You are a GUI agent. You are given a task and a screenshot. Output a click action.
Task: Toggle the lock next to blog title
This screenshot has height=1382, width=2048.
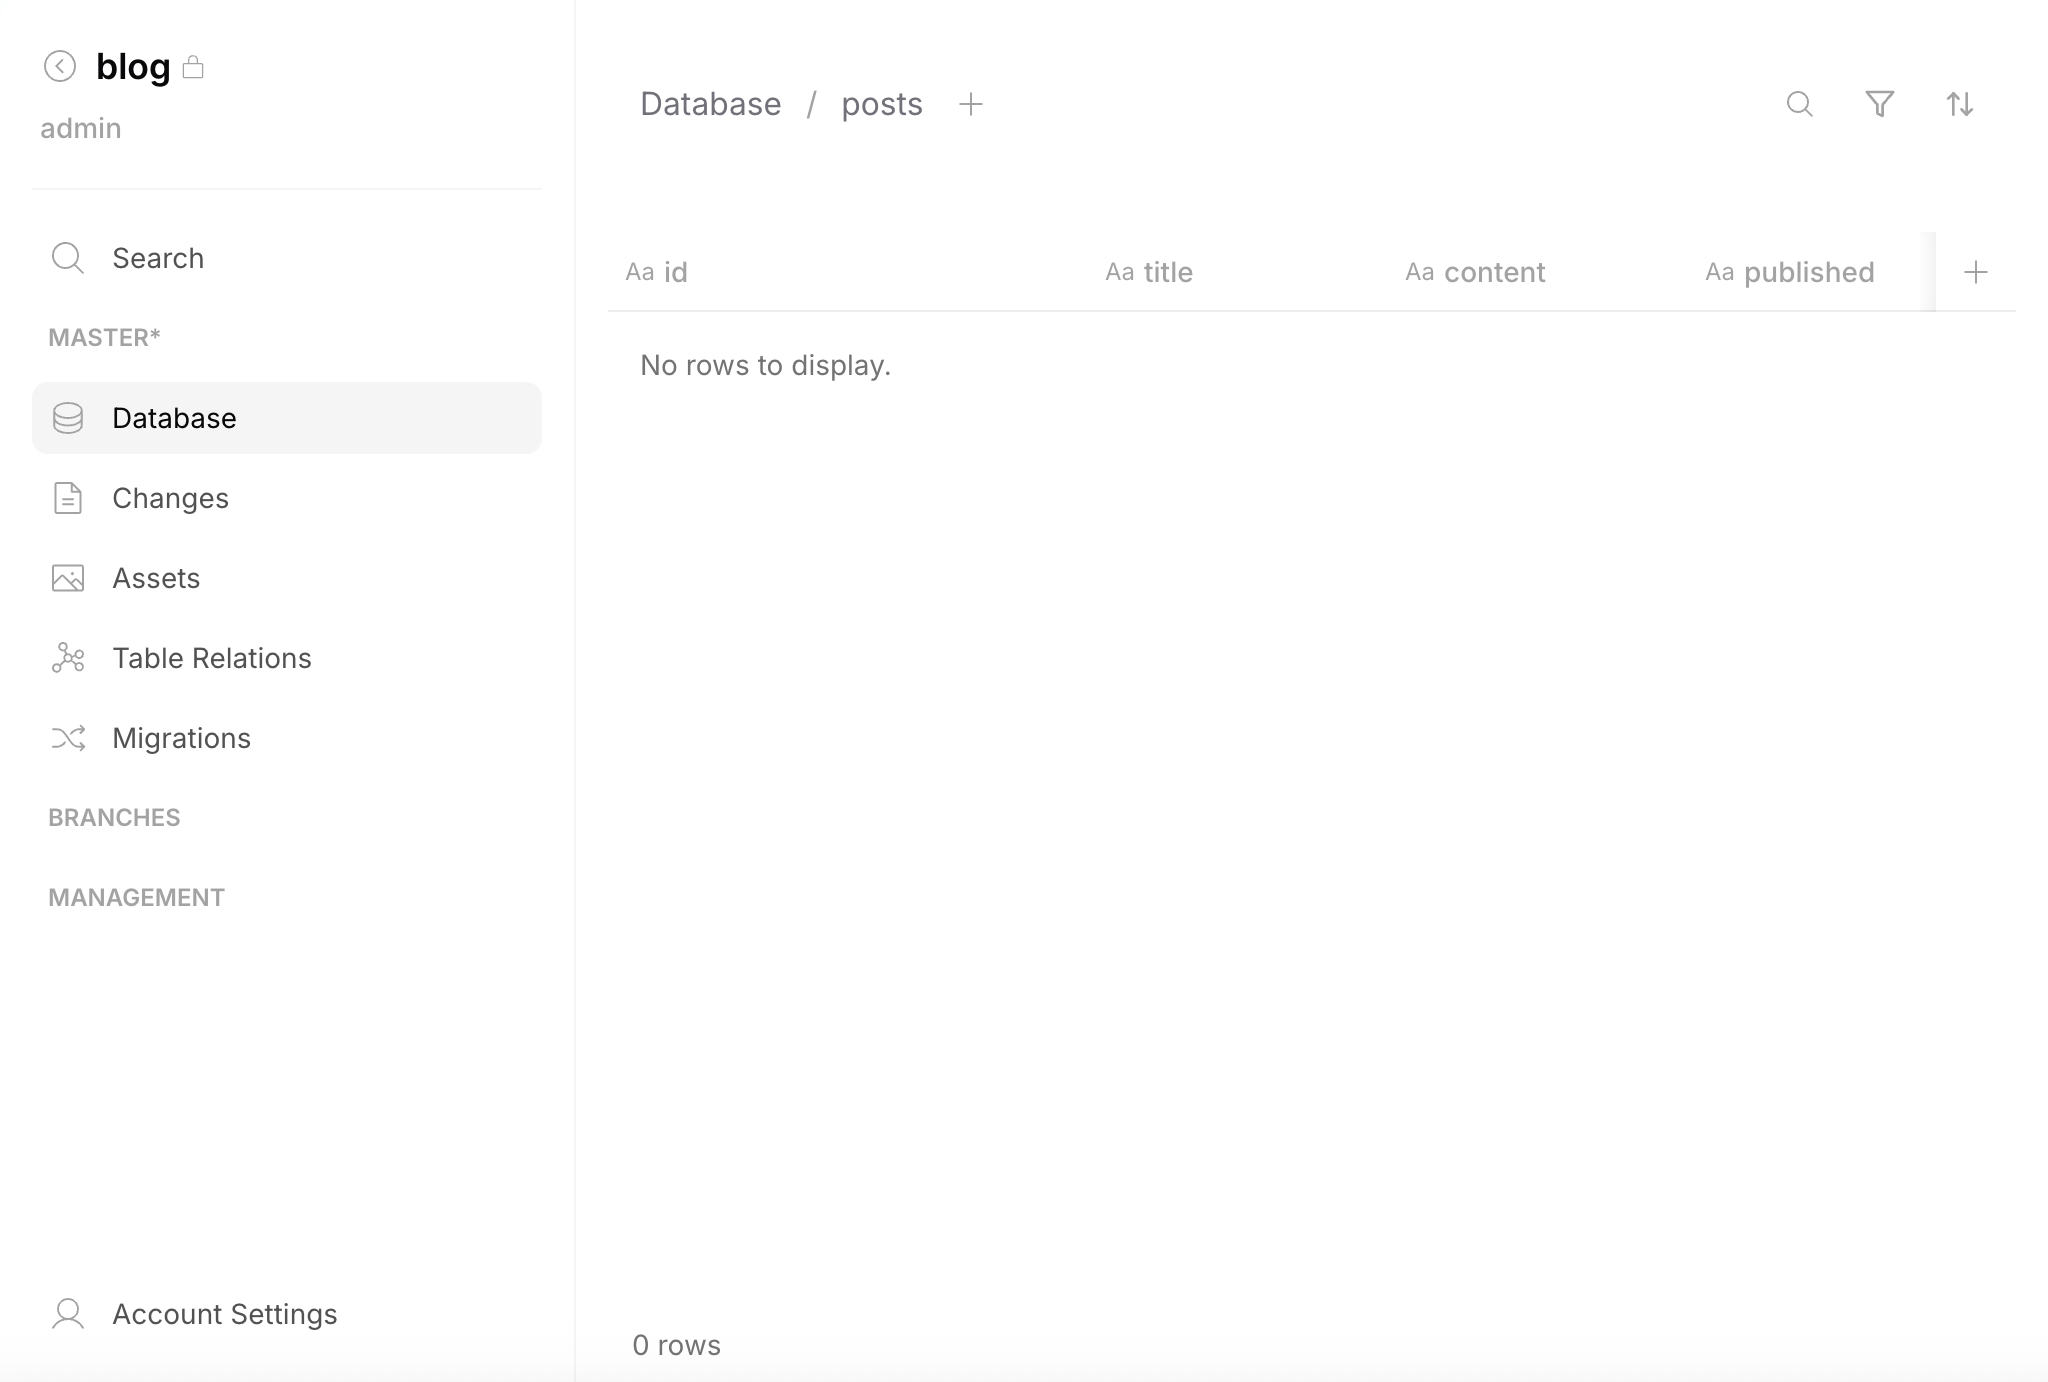(194, 66)
